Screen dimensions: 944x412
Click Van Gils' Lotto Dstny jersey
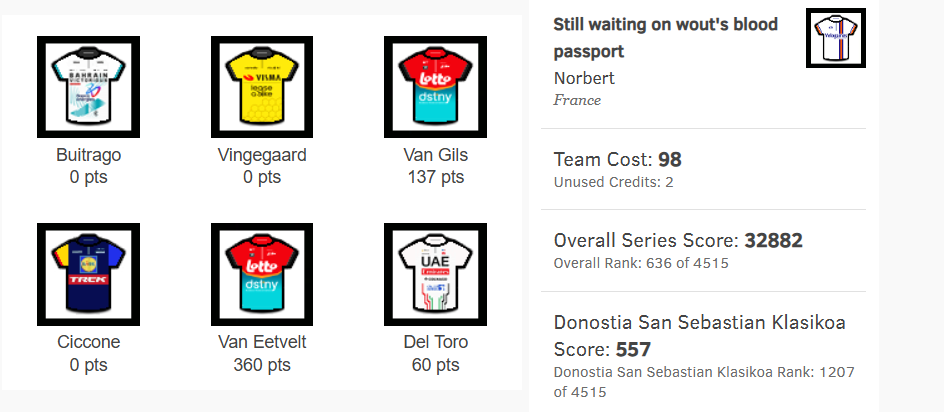click(436, 87)
